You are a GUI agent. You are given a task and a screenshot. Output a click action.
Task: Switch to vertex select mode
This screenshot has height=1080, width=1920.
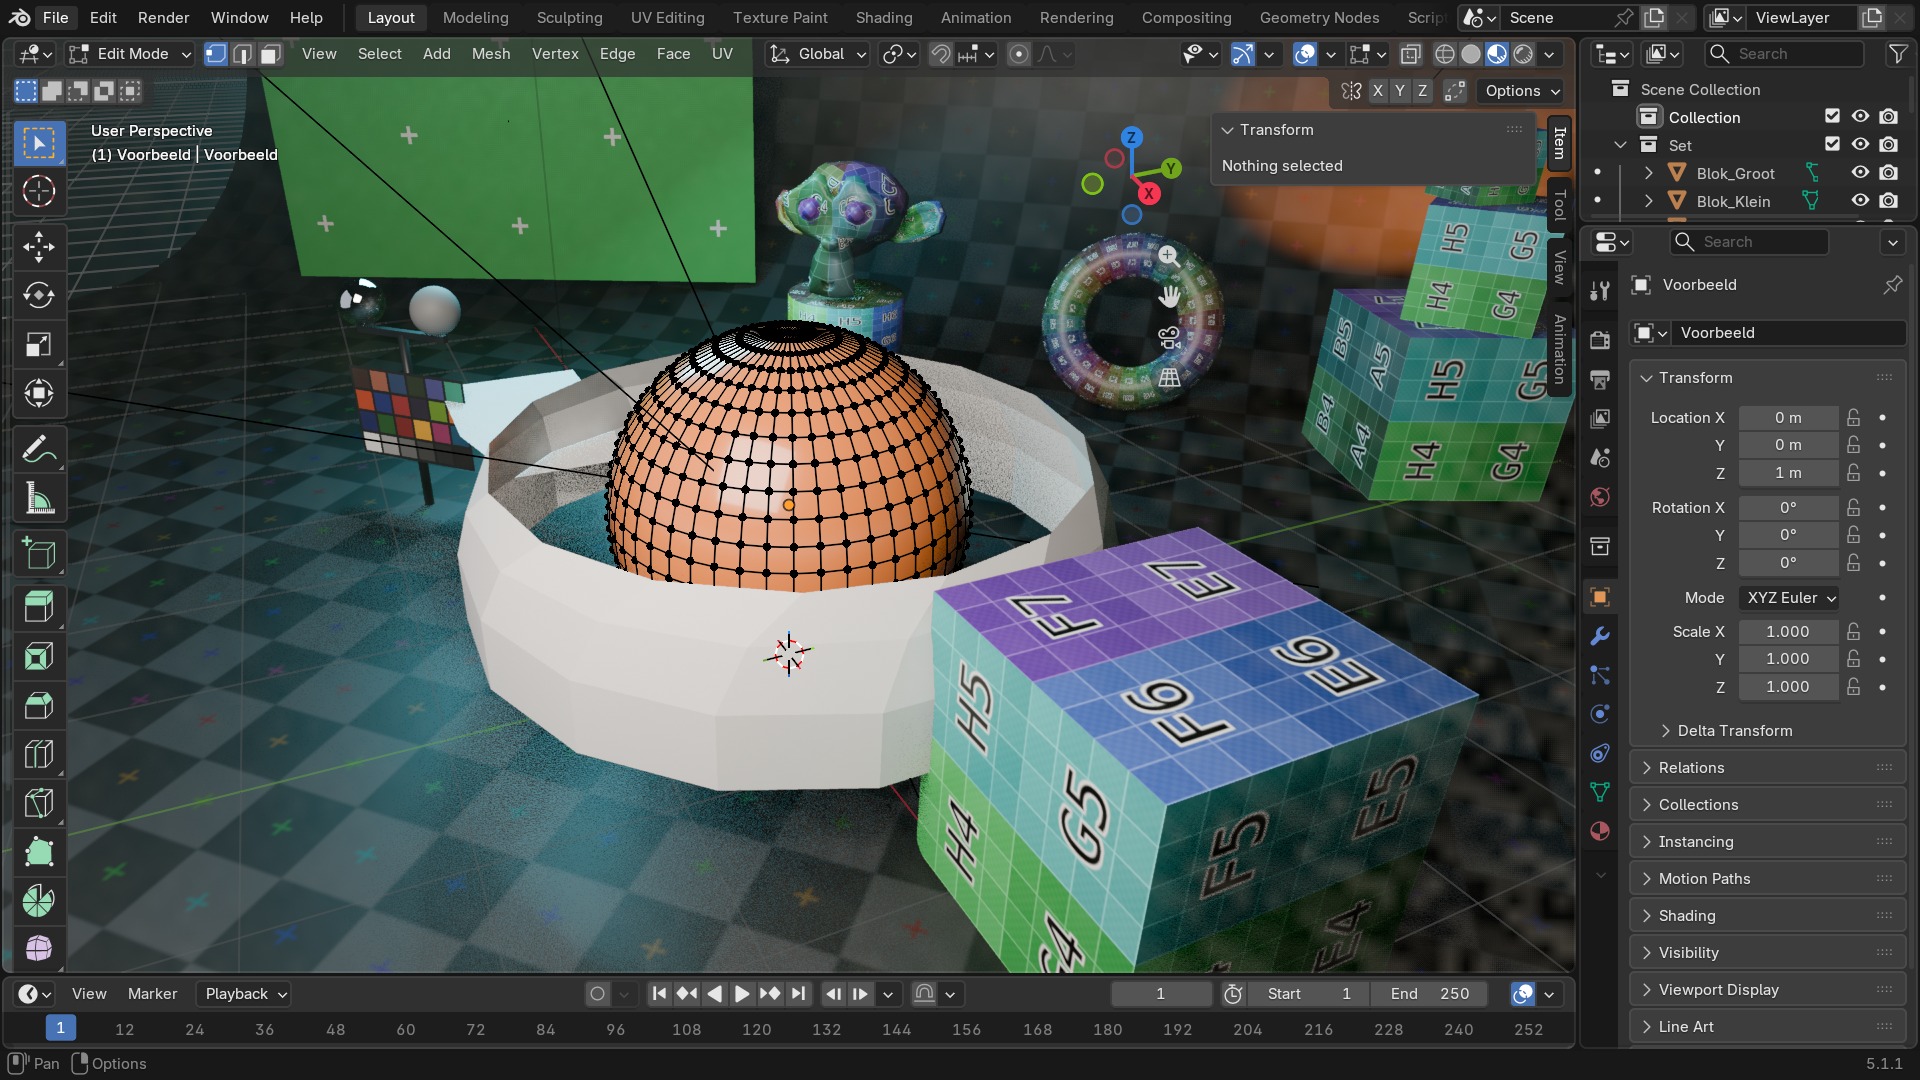pos(215,54)
